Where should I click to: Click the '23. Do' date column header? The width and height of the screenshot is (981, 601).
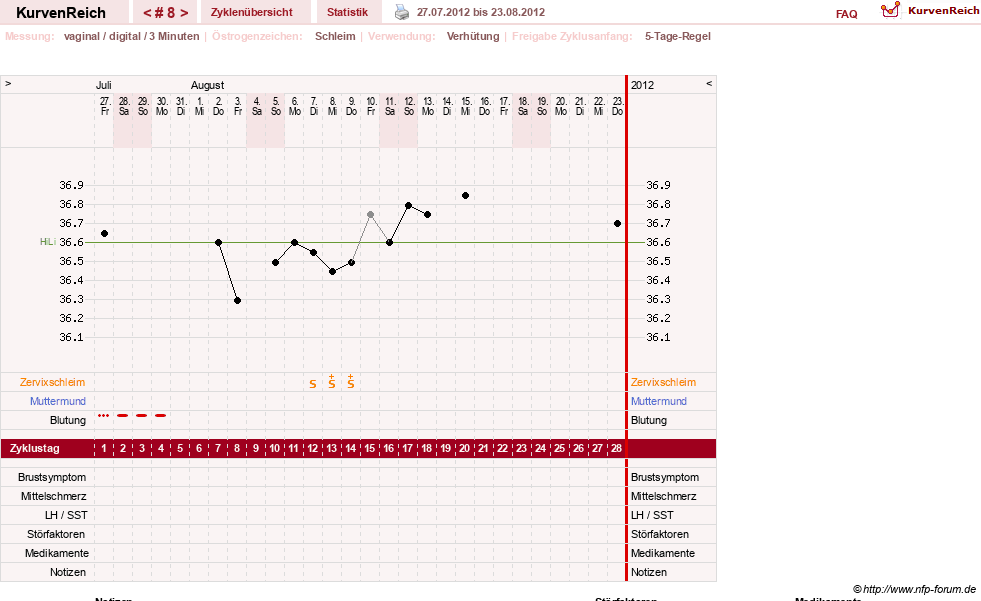618,106
